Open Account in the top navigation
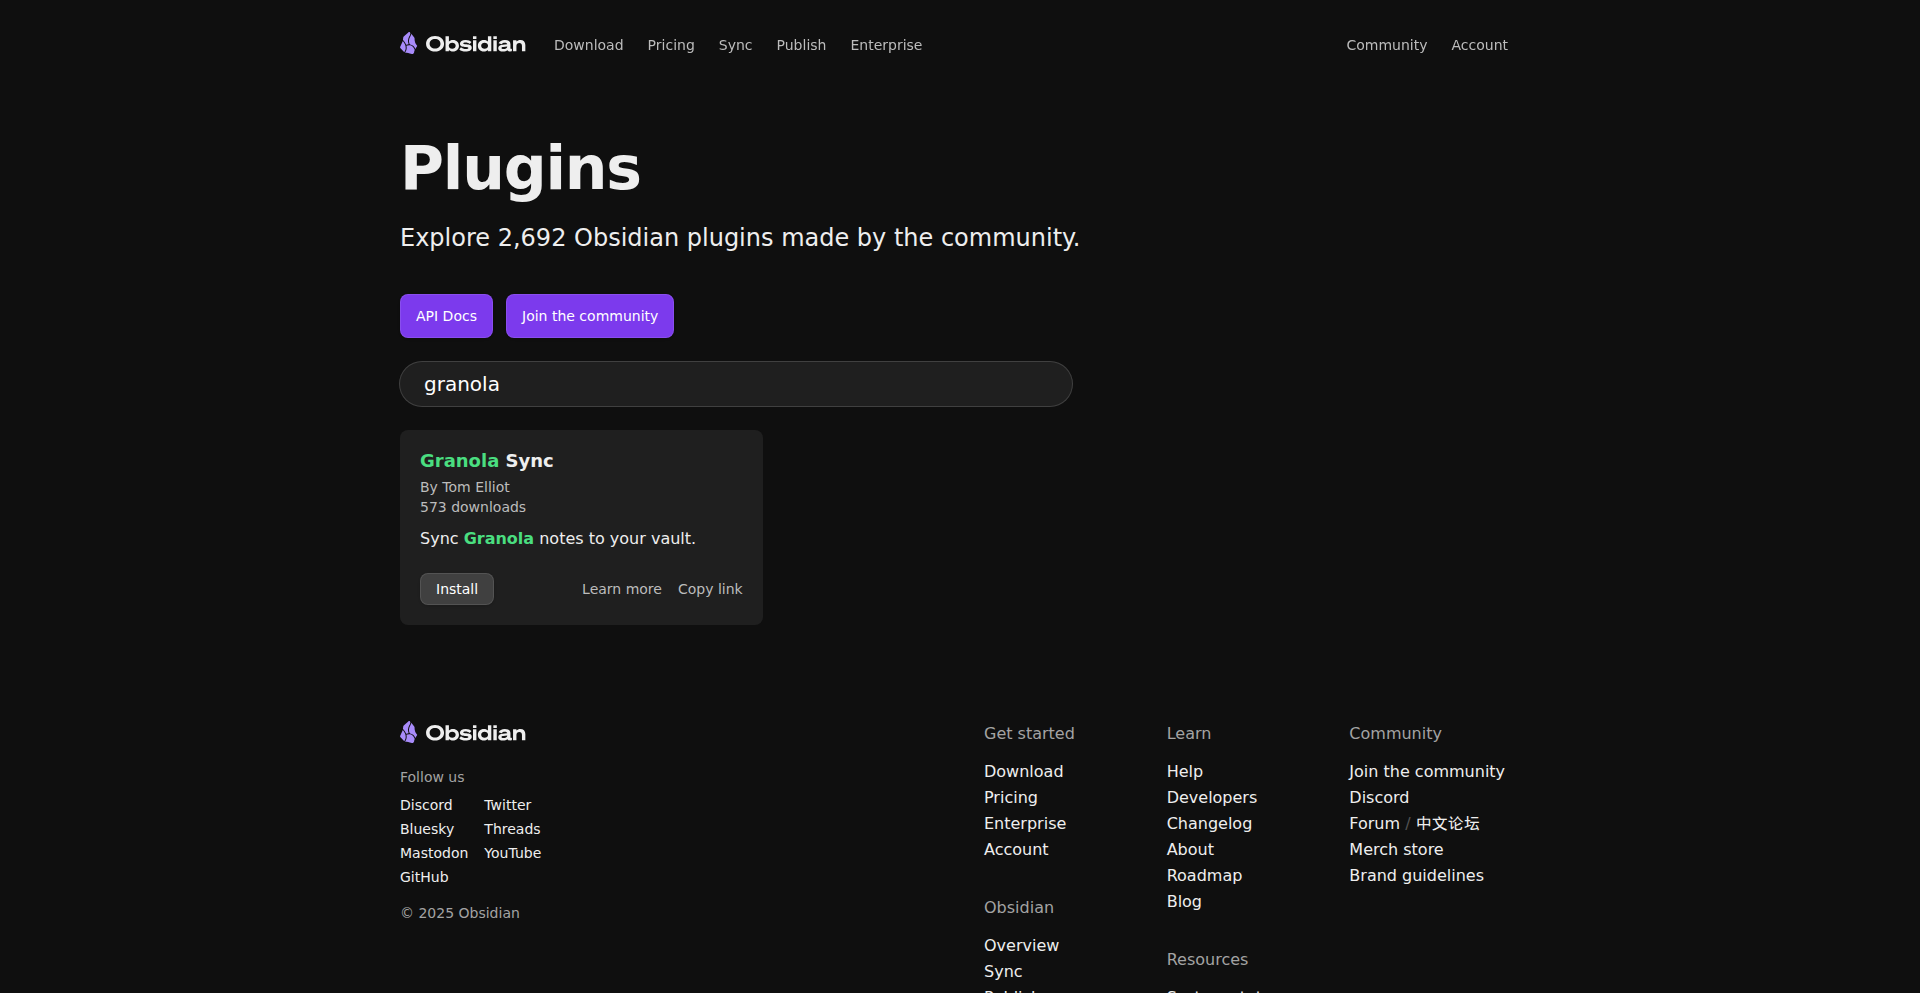 pos(1479,45)
